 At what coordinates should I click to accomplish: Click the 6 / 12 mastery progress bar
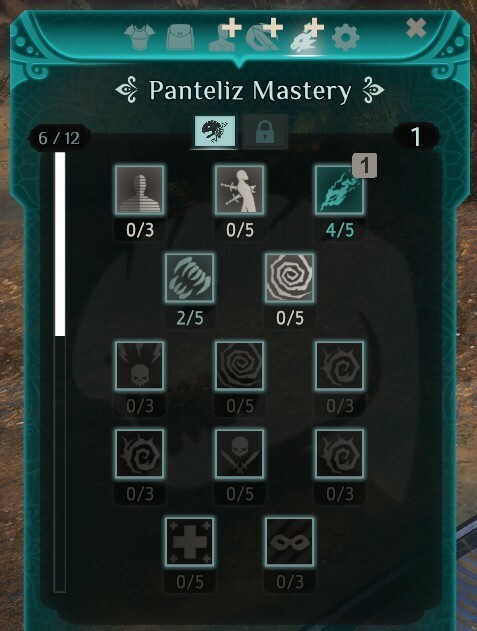(60, 372)
